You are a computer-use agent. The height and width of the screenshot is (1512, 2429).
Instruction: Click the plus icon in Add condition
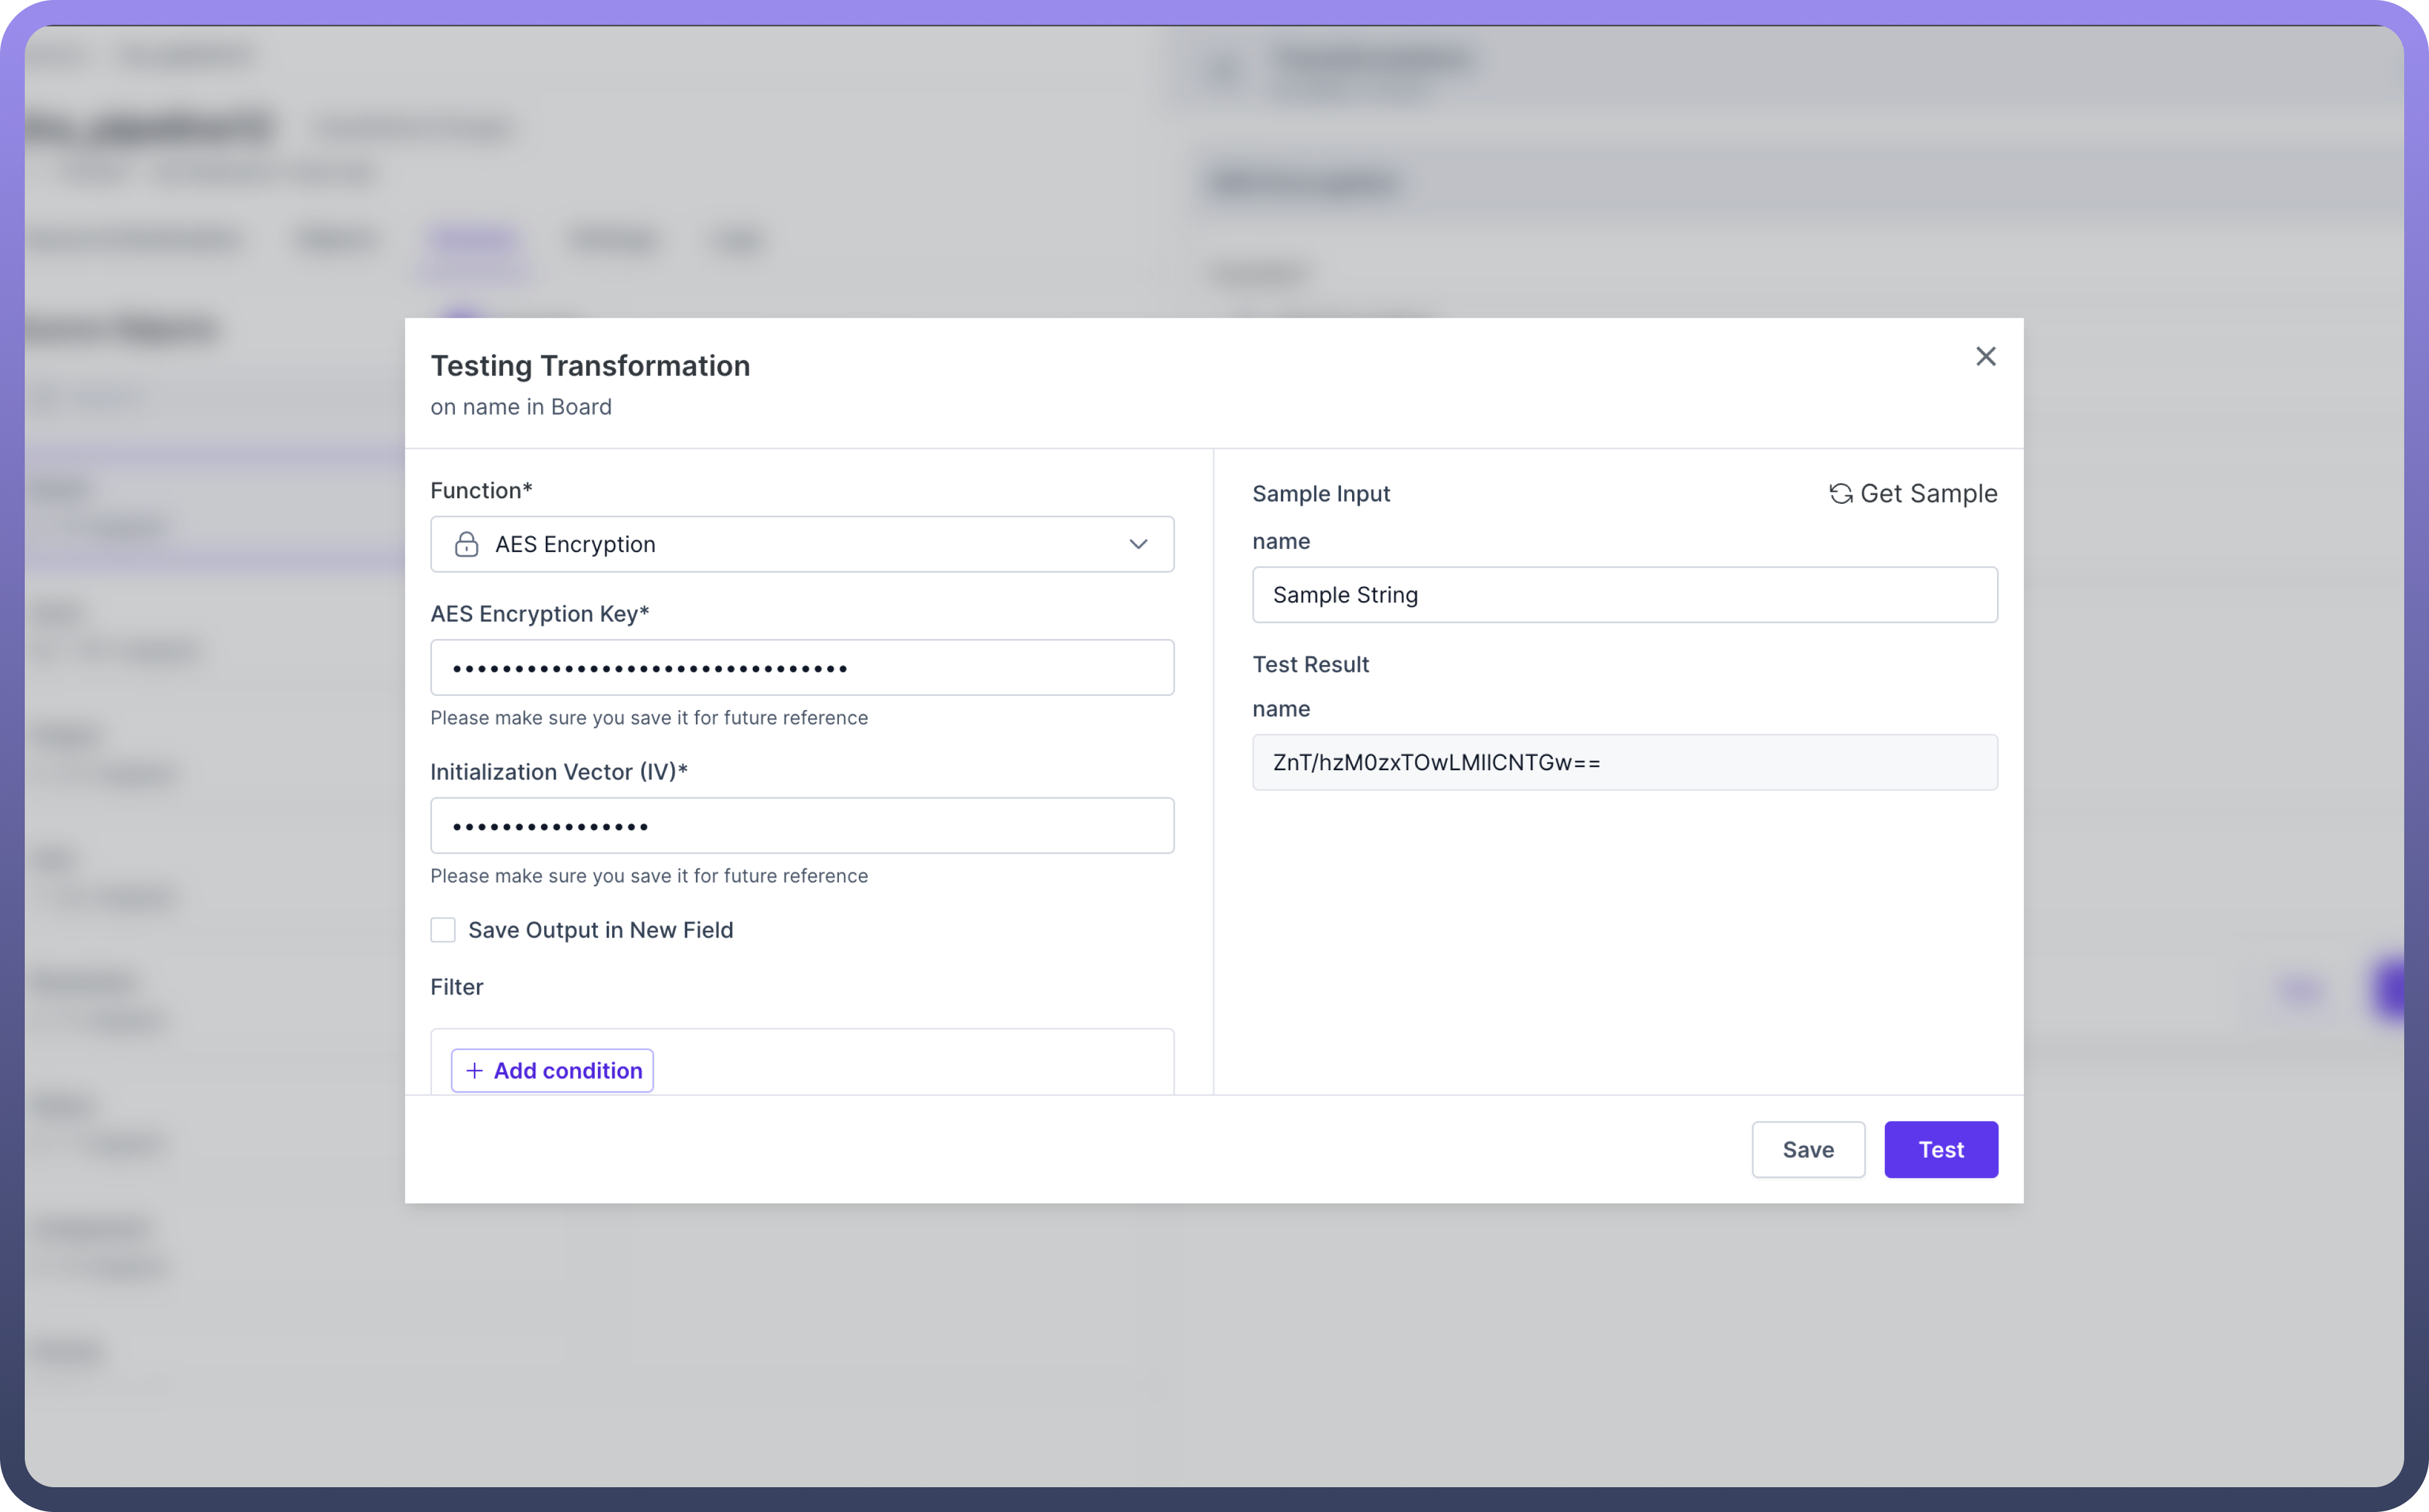[x=474, y=1070]
